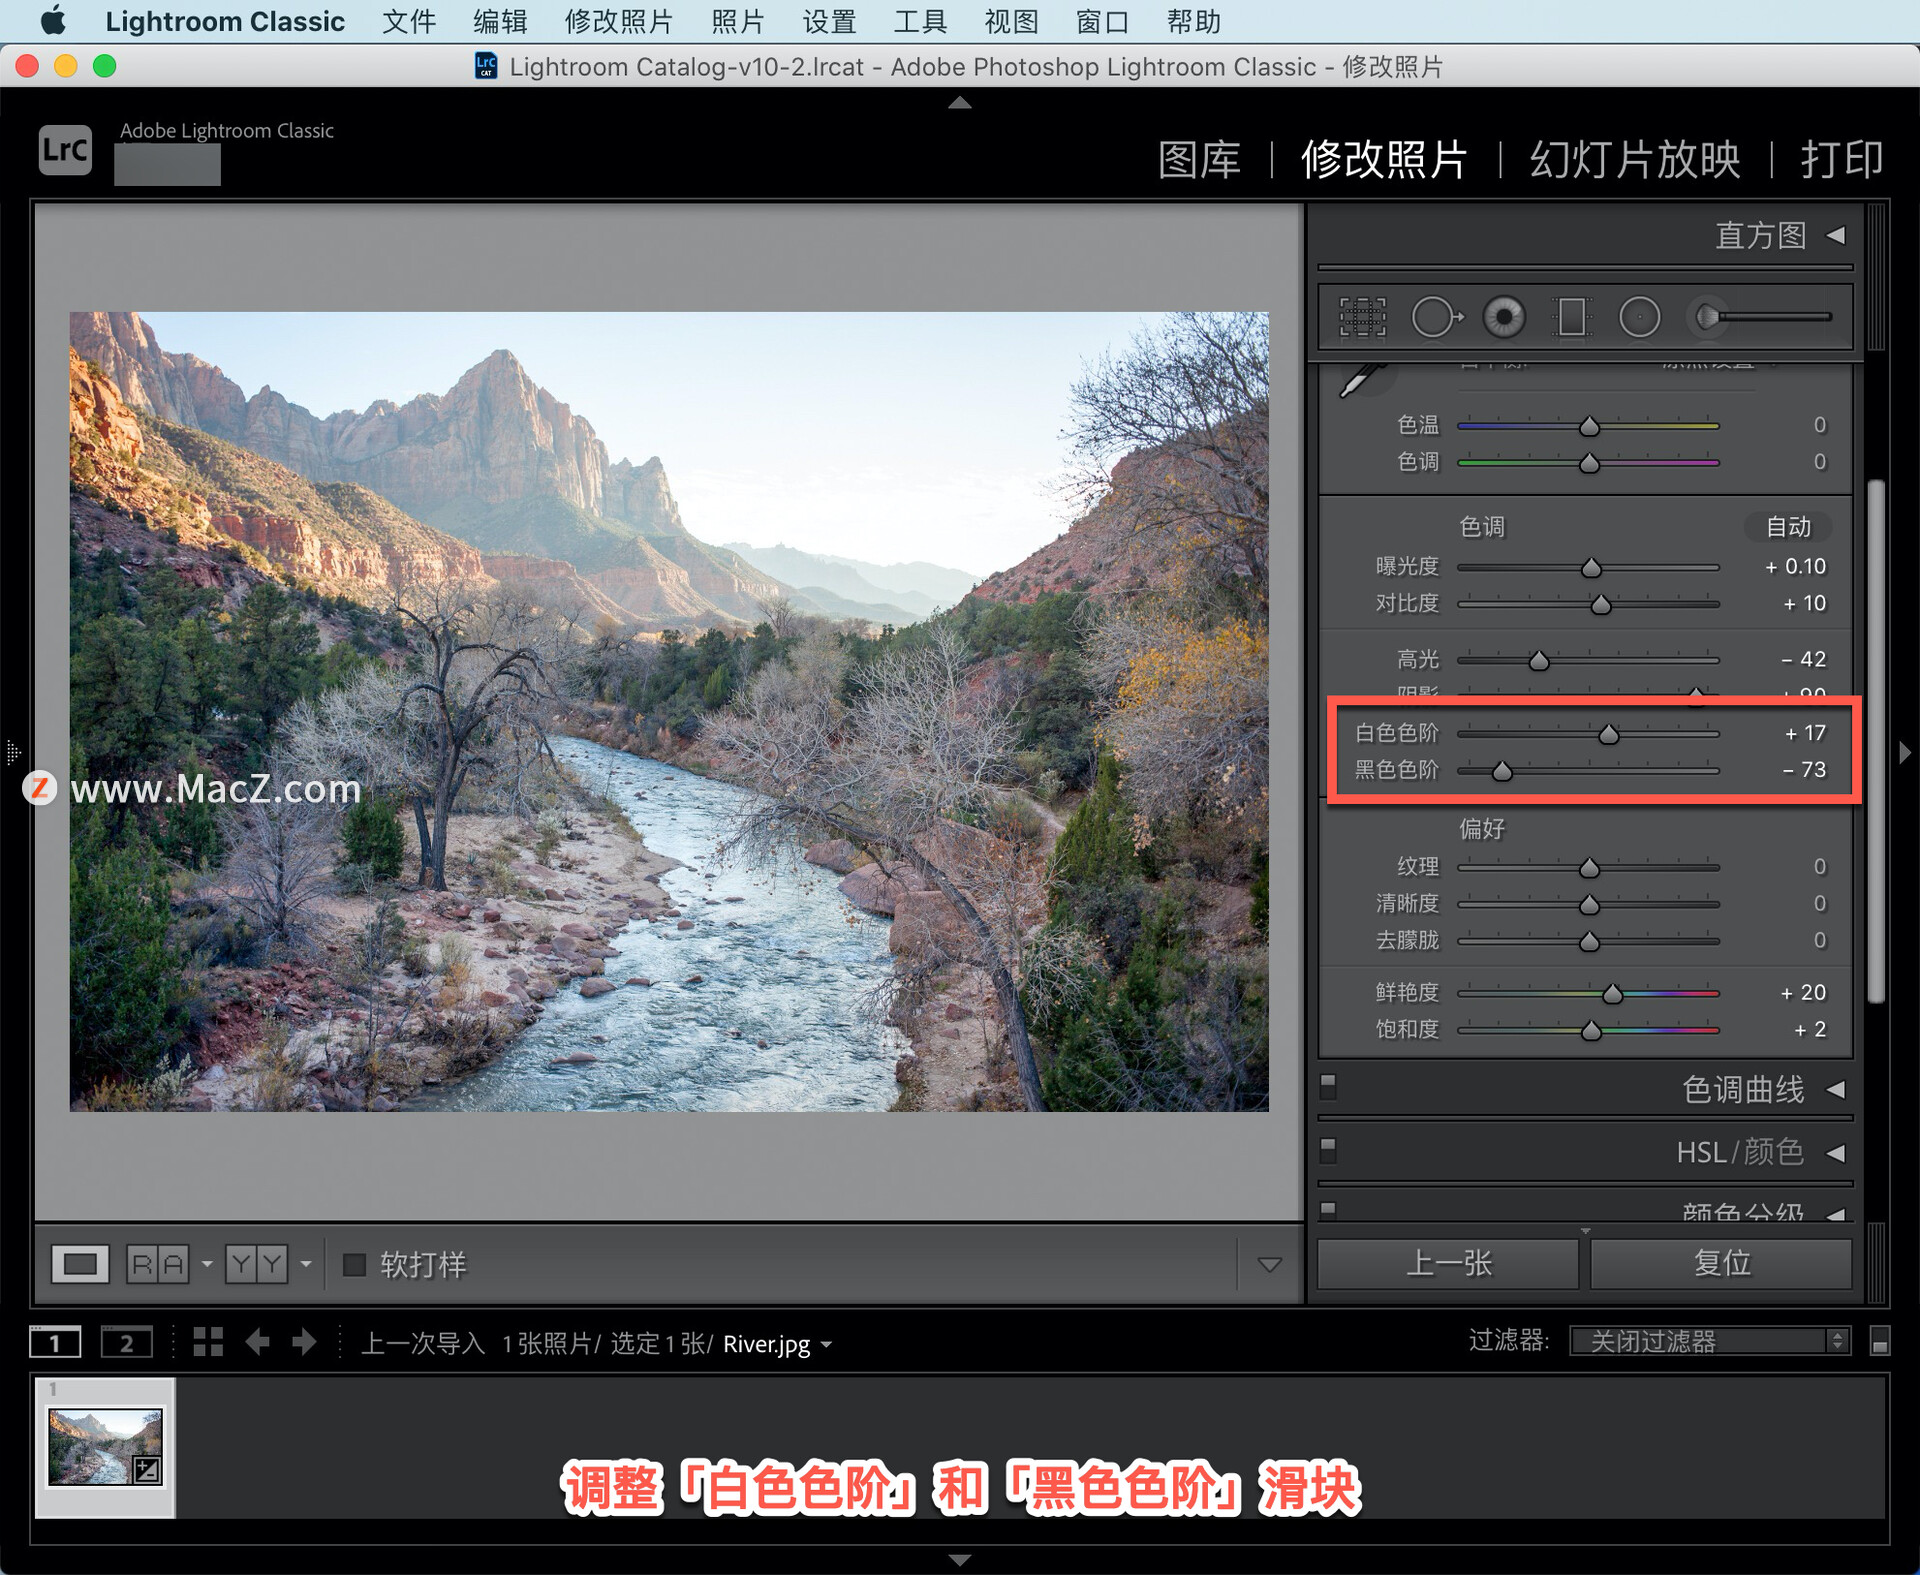Switch to the 打印 module
This screenshot has height=1575, width=1920.
click(1842, 159)
